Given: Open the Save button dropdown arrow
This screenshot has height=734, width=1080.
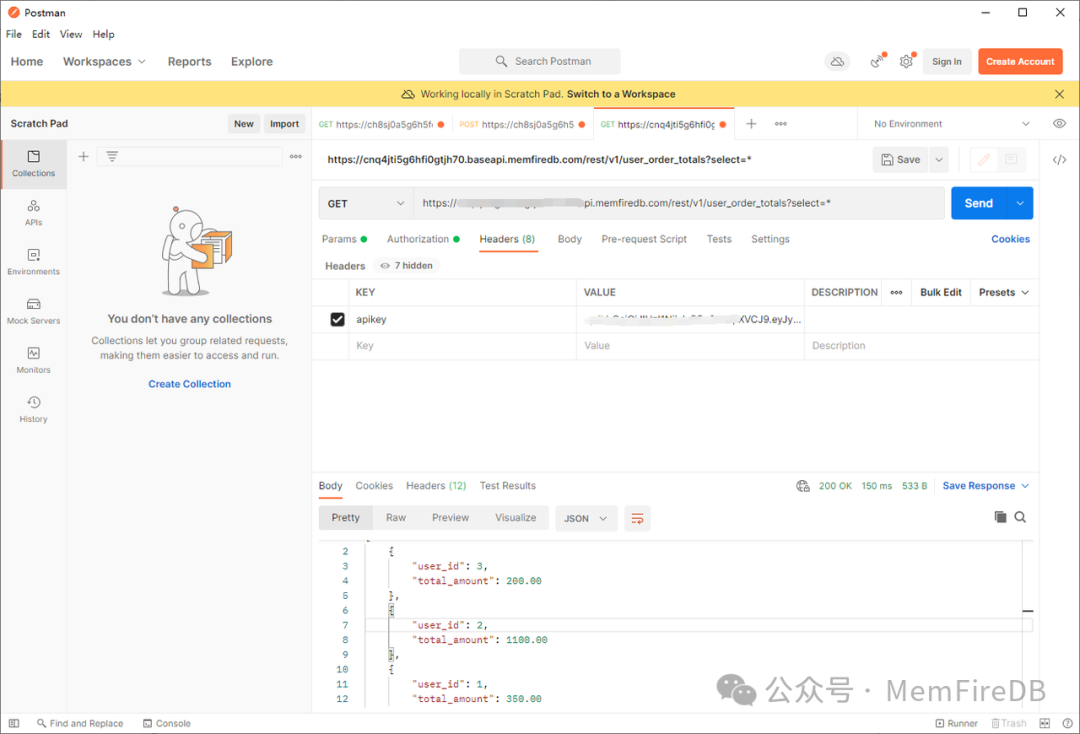Looking at the screenshot, I should 939,160.
